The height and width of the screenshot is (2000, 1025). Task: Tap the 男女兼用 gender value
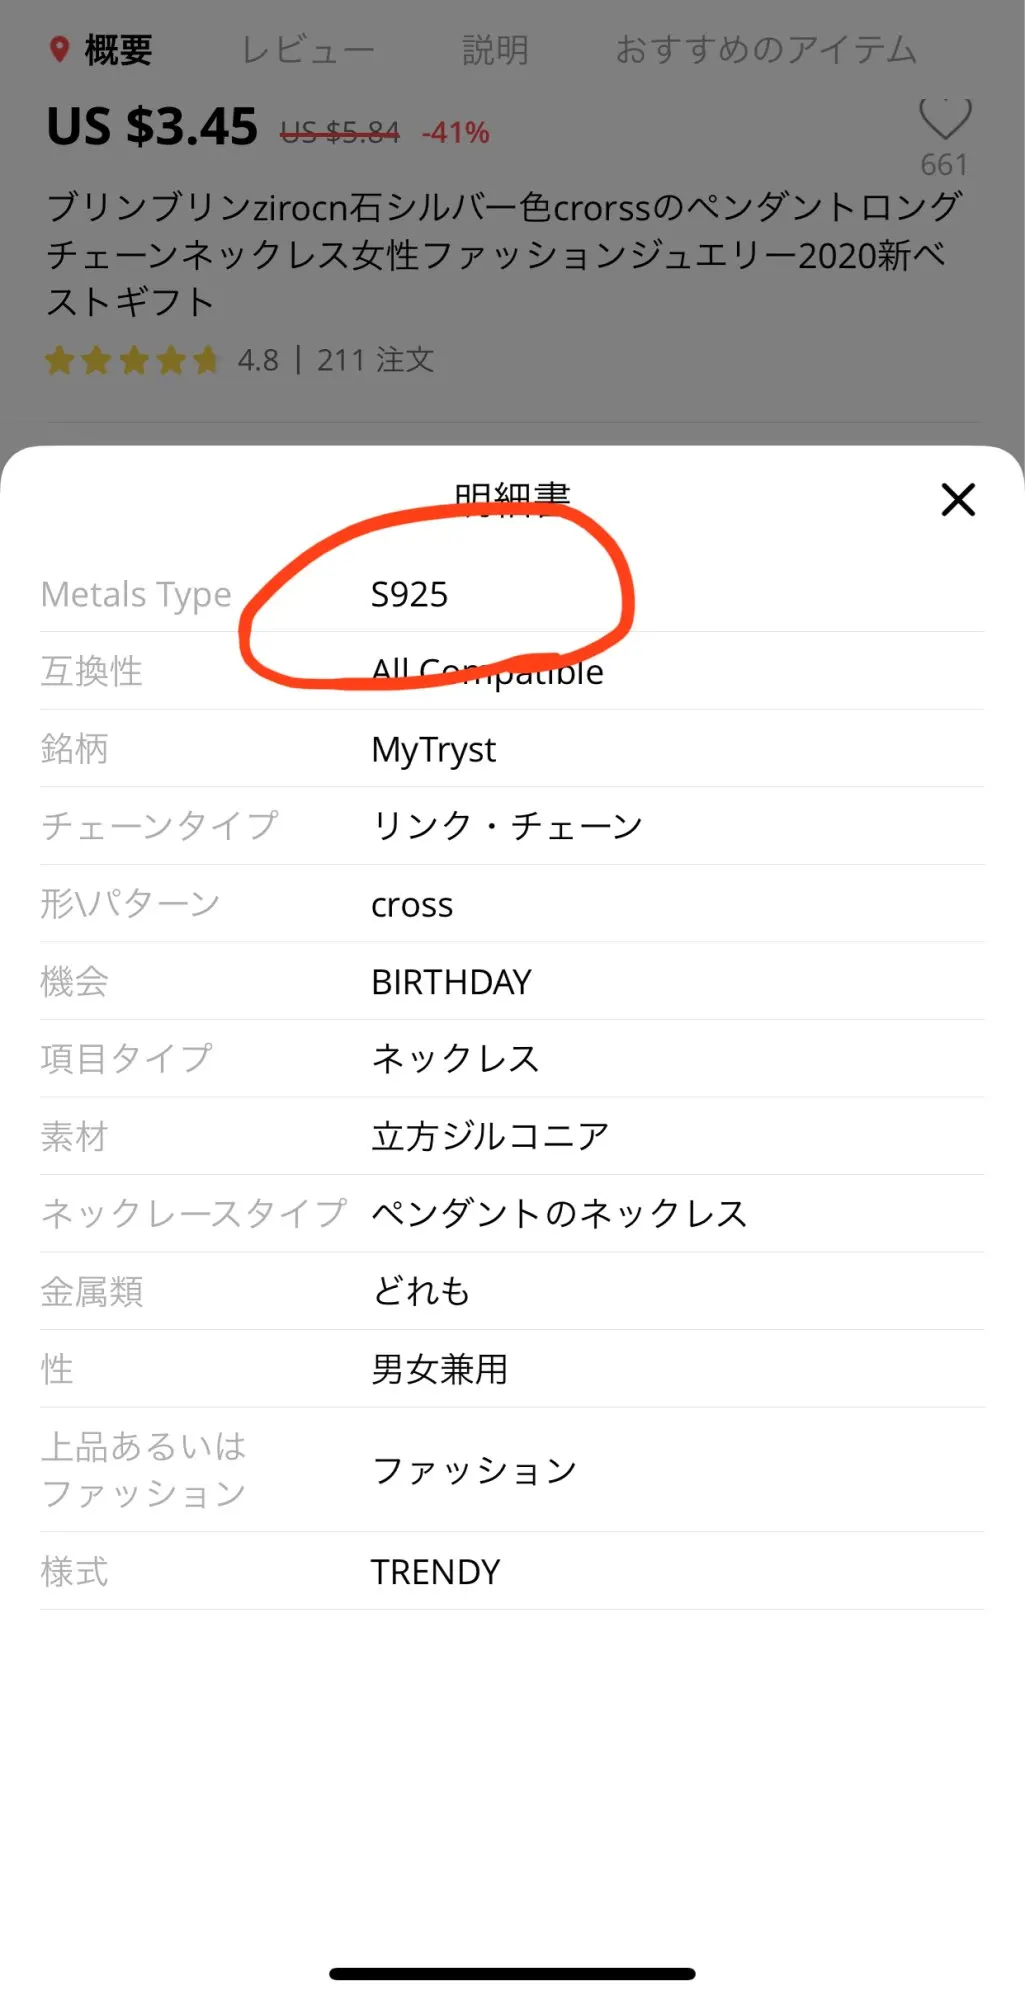(439, 1369)
